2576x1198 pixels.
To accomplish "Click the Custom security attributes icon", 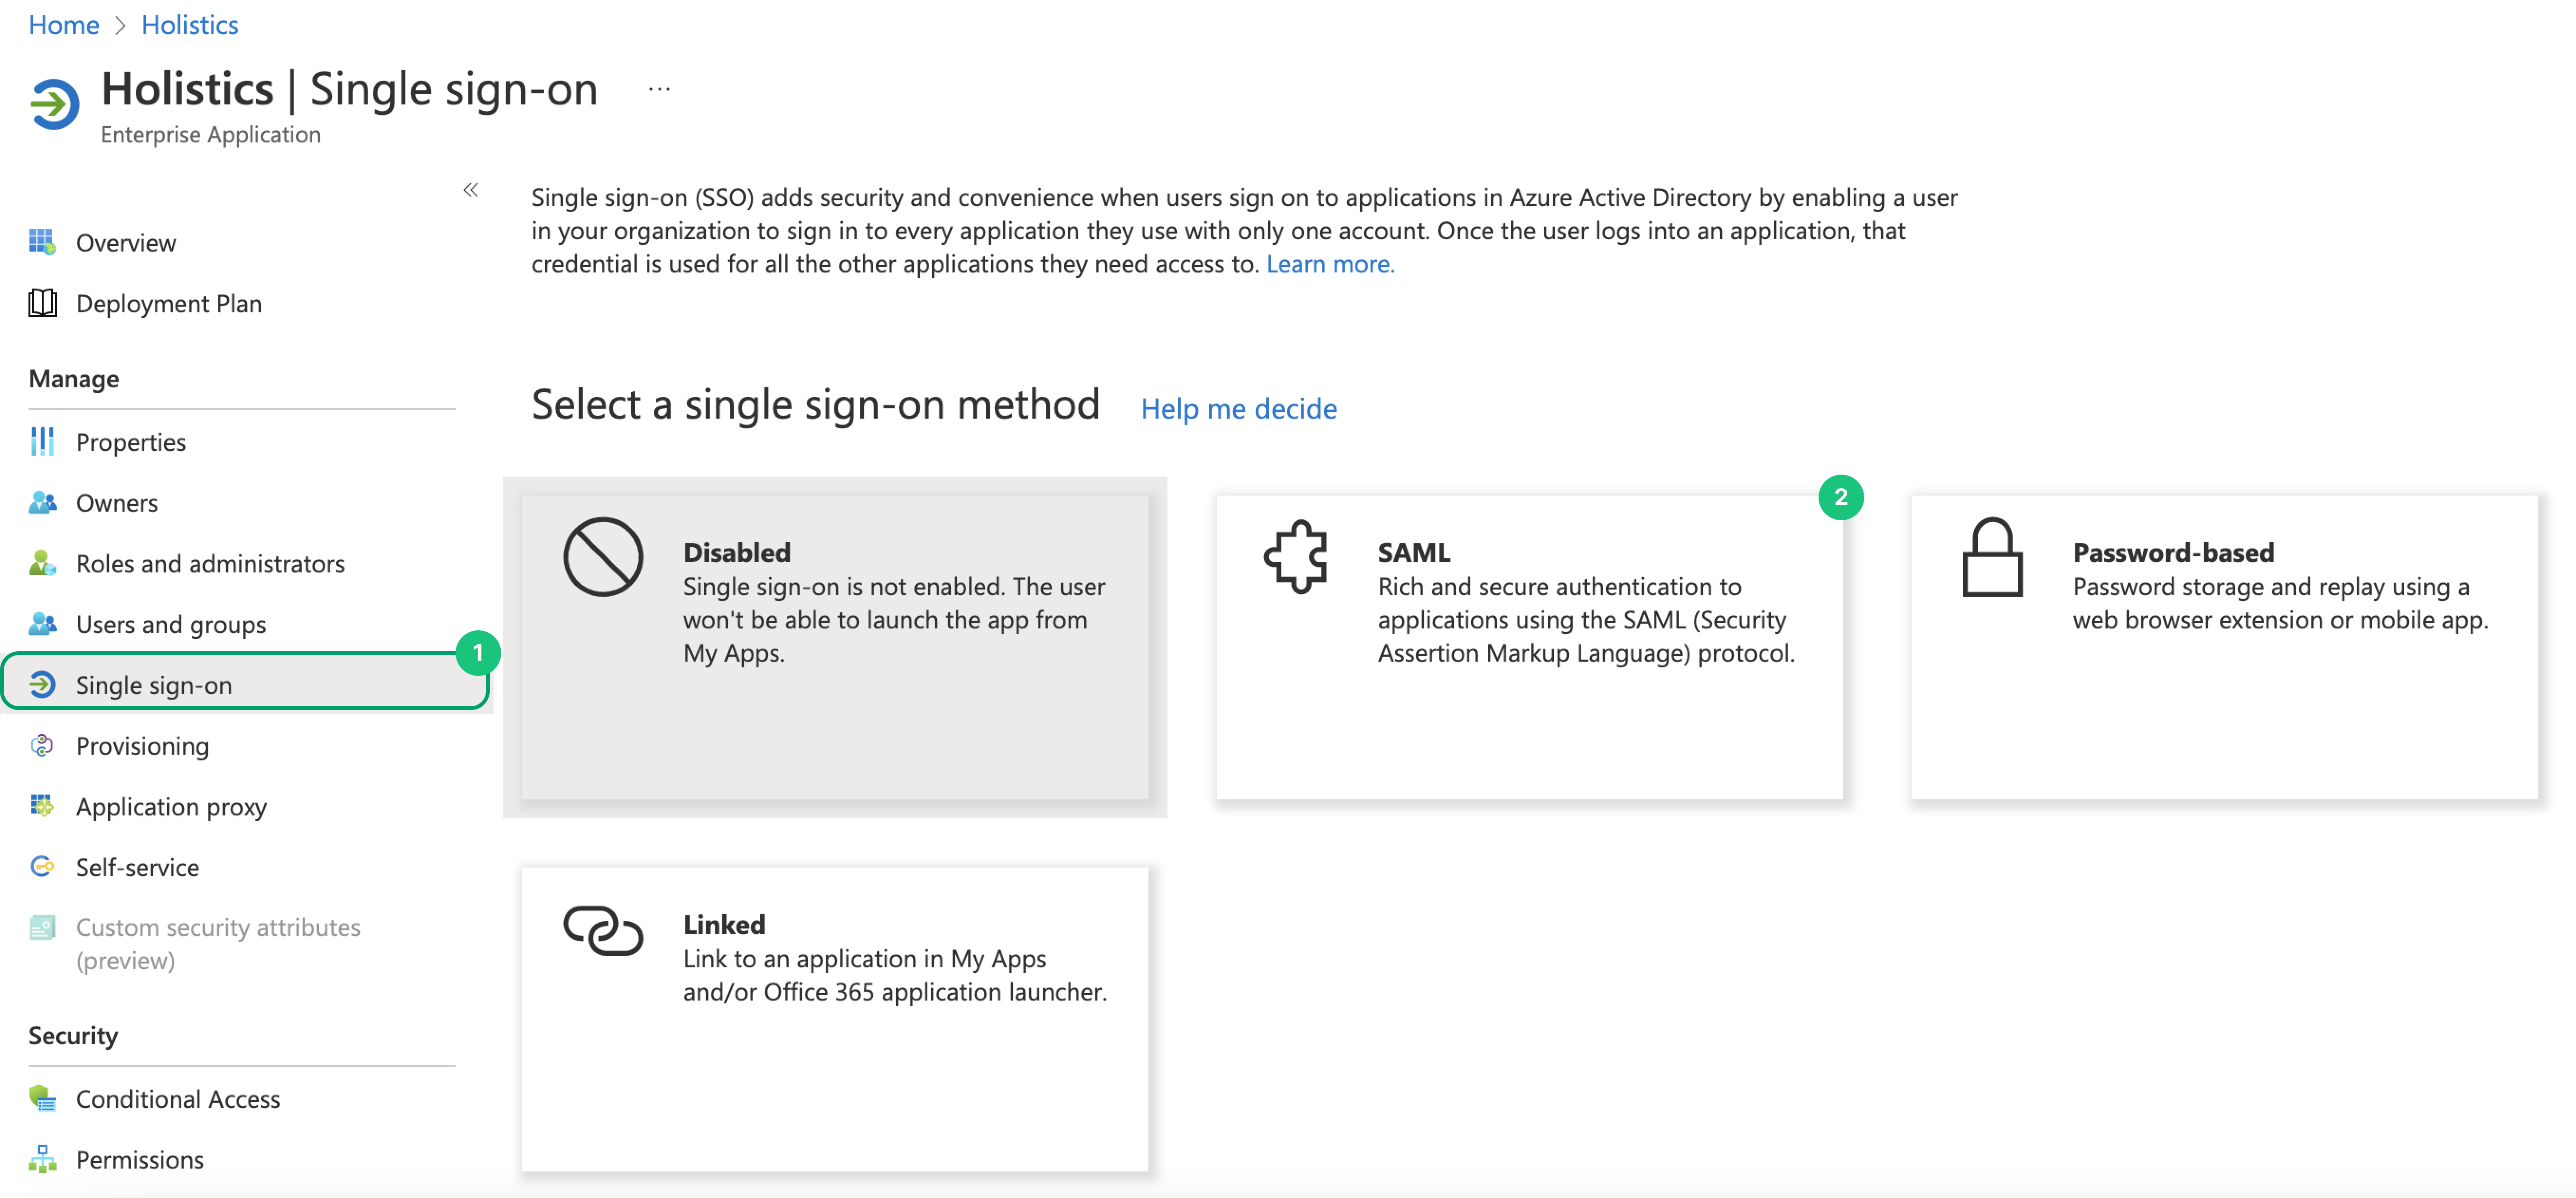I will pyautogui.click(x=42, y=927).
